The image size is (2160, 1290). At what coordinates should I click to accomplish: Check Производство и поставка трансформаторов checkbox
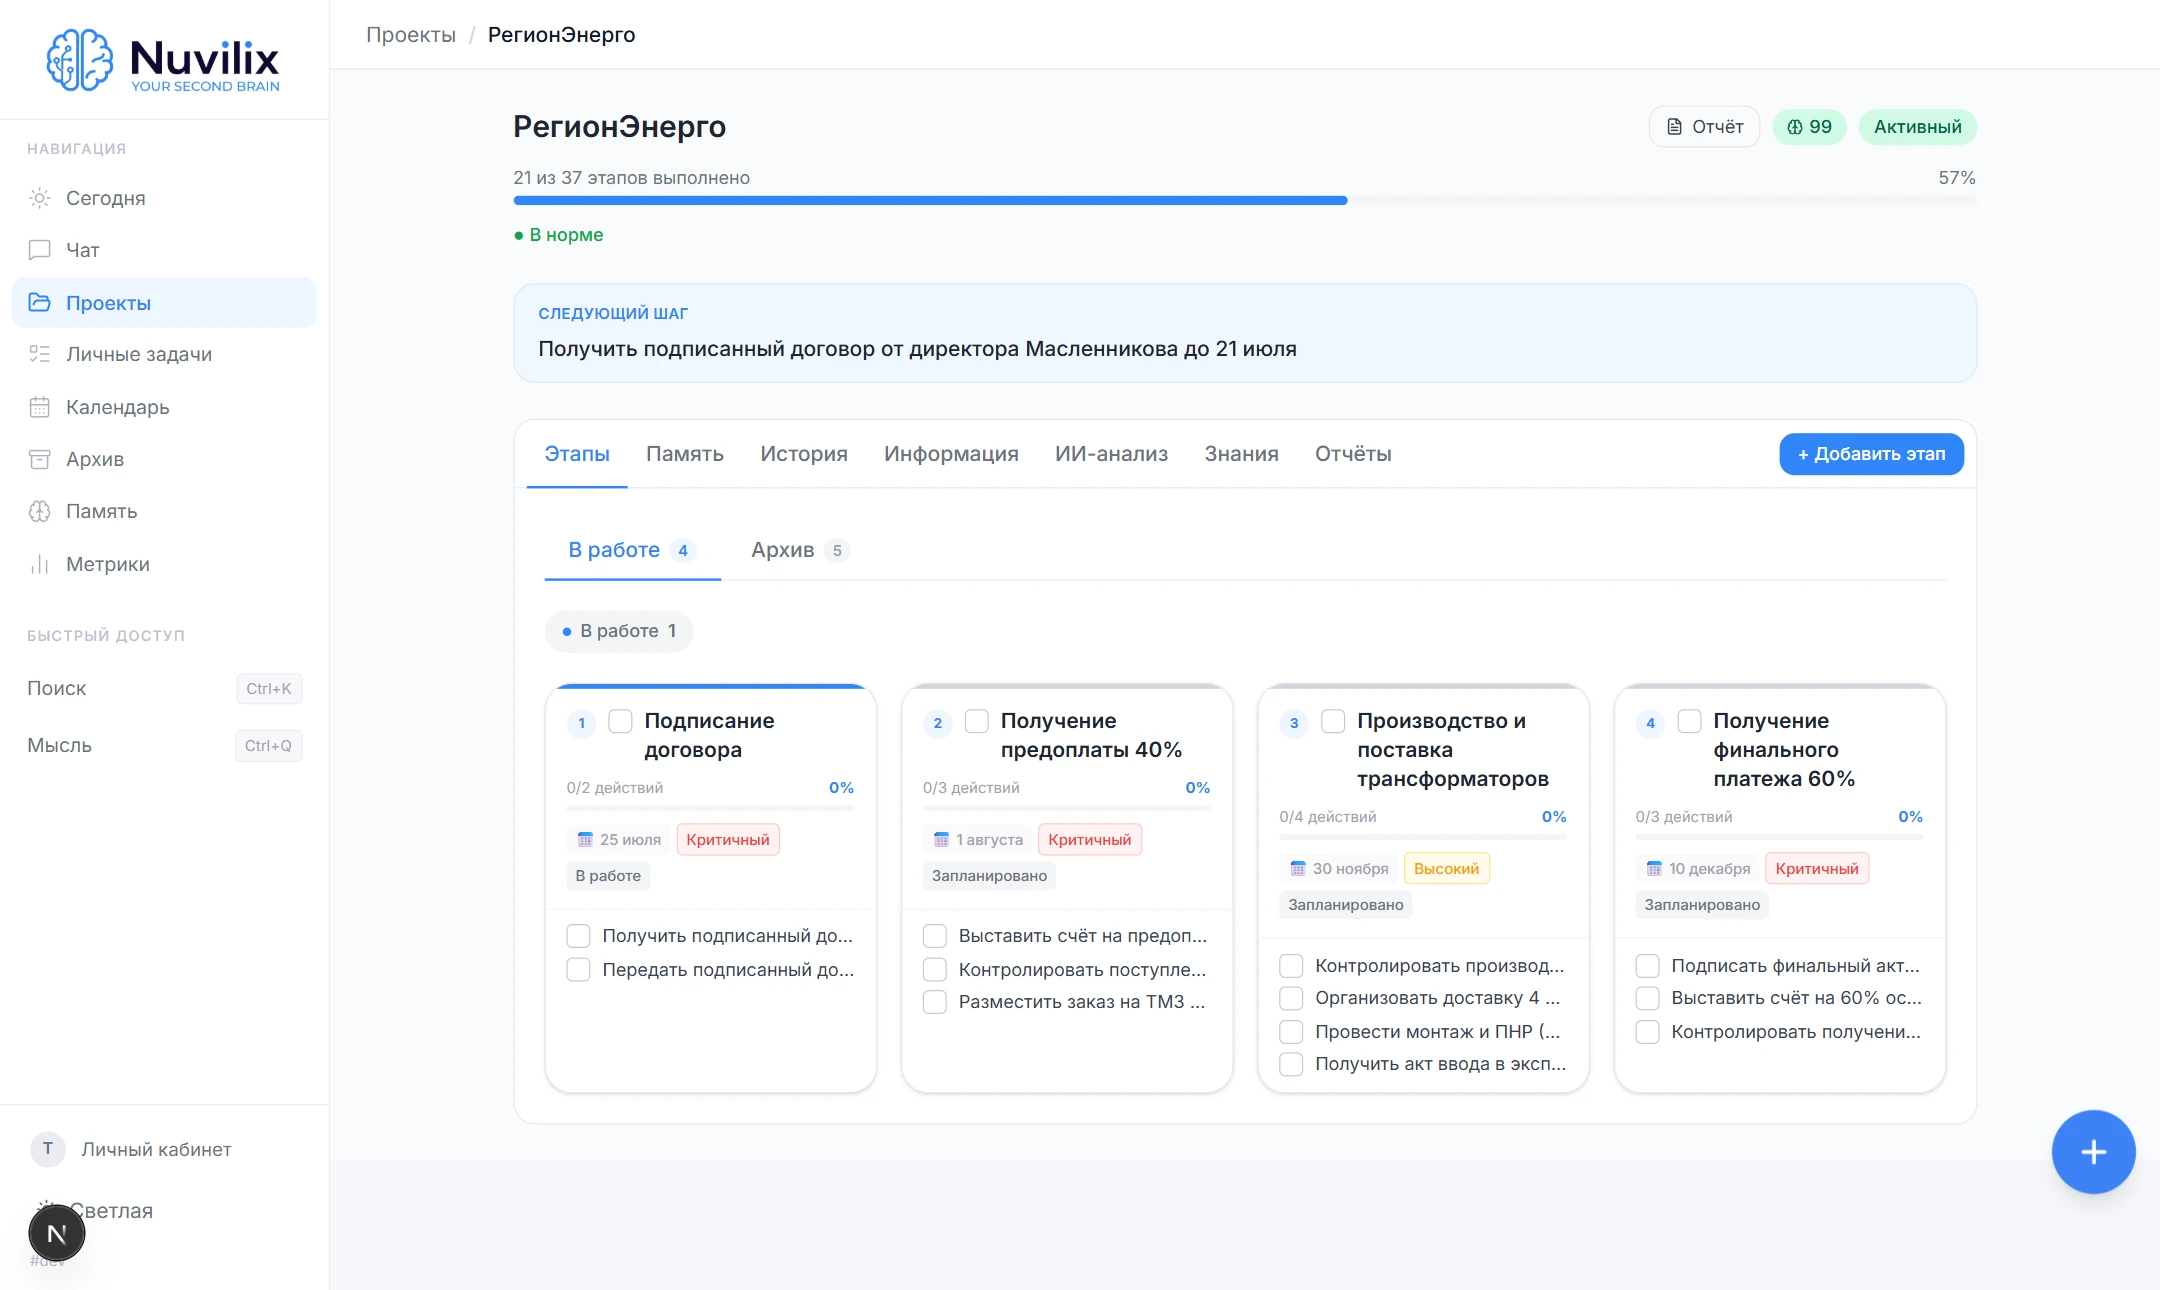1333,721
